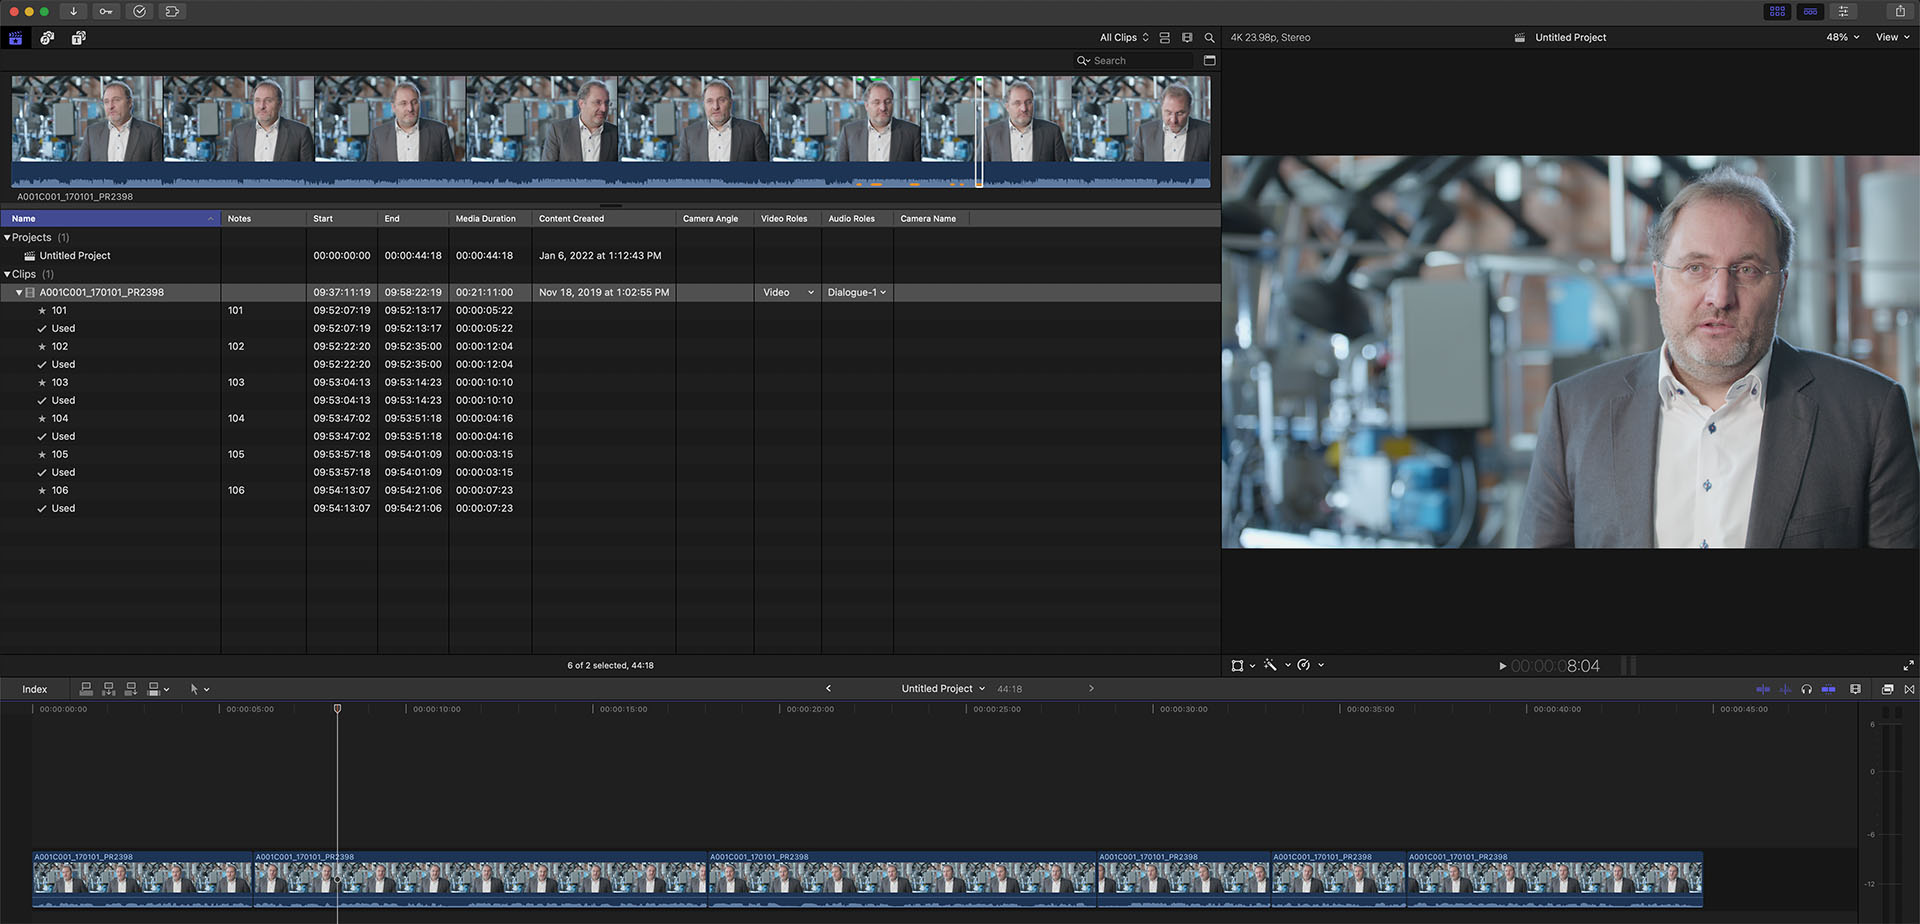Sort by the Notes column header

tap(264, 218)
